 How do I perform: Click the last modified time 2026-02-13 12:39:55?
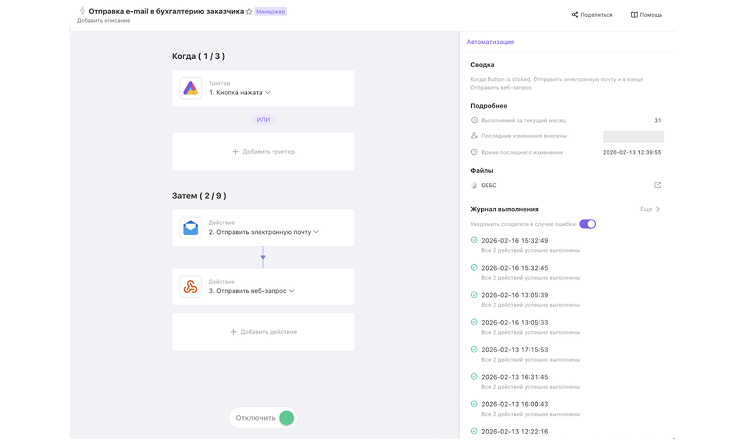click(632, 152)
